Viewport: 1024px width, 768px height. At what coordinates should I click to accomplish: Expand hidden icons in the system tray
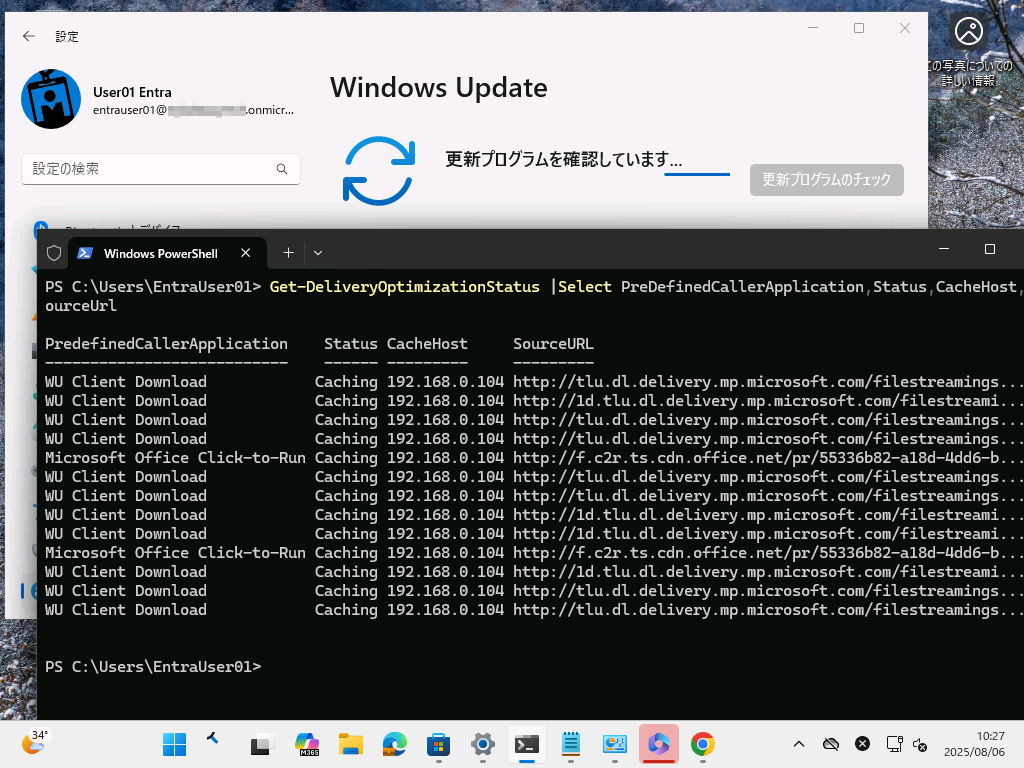[798, 744]
